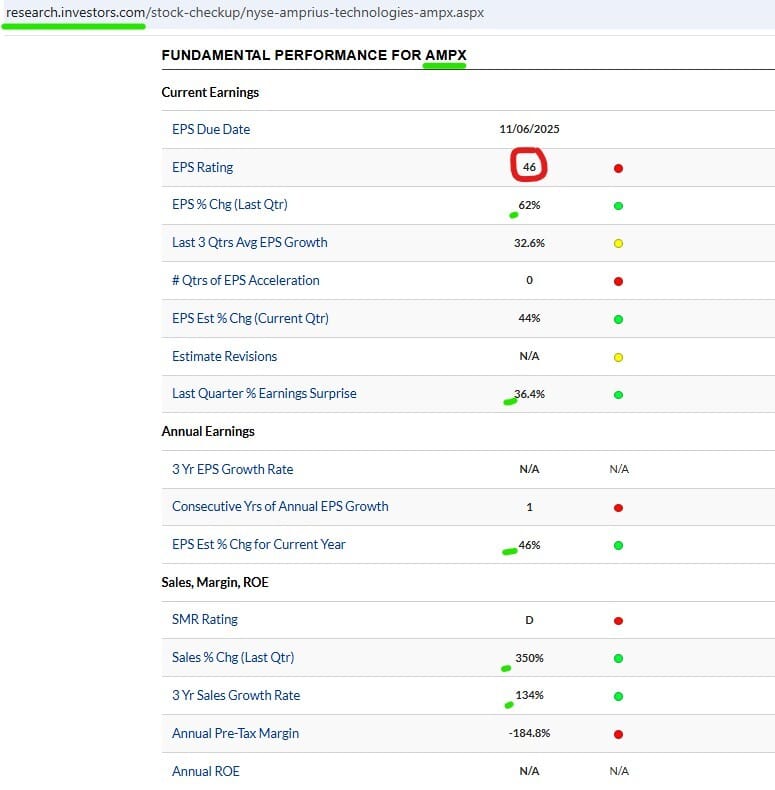Screen dimensions: 775x790
Task: Open Consecutive Yrs of Annual EPS Growth link
Action: (x=280, y=506)
